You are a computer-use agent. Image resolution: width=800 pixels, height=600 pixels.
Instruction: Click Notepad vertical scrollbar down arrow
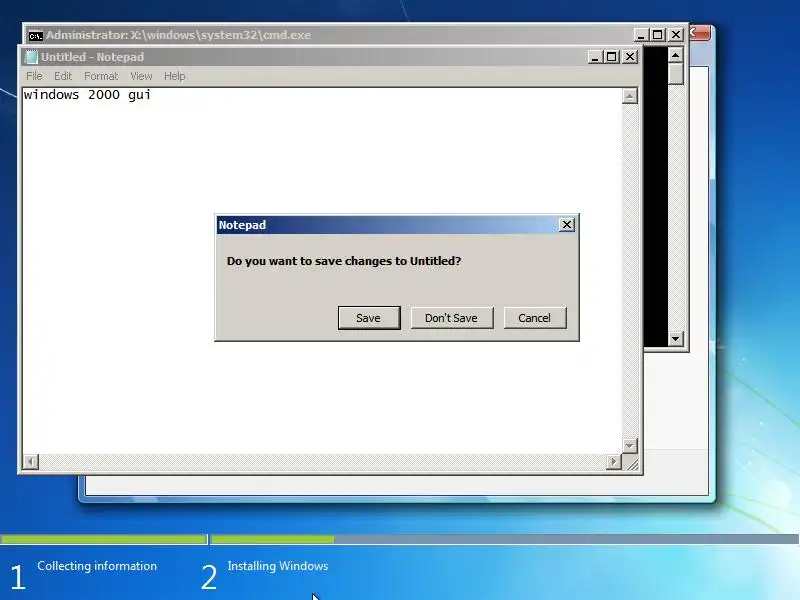[x=630, y=446]
